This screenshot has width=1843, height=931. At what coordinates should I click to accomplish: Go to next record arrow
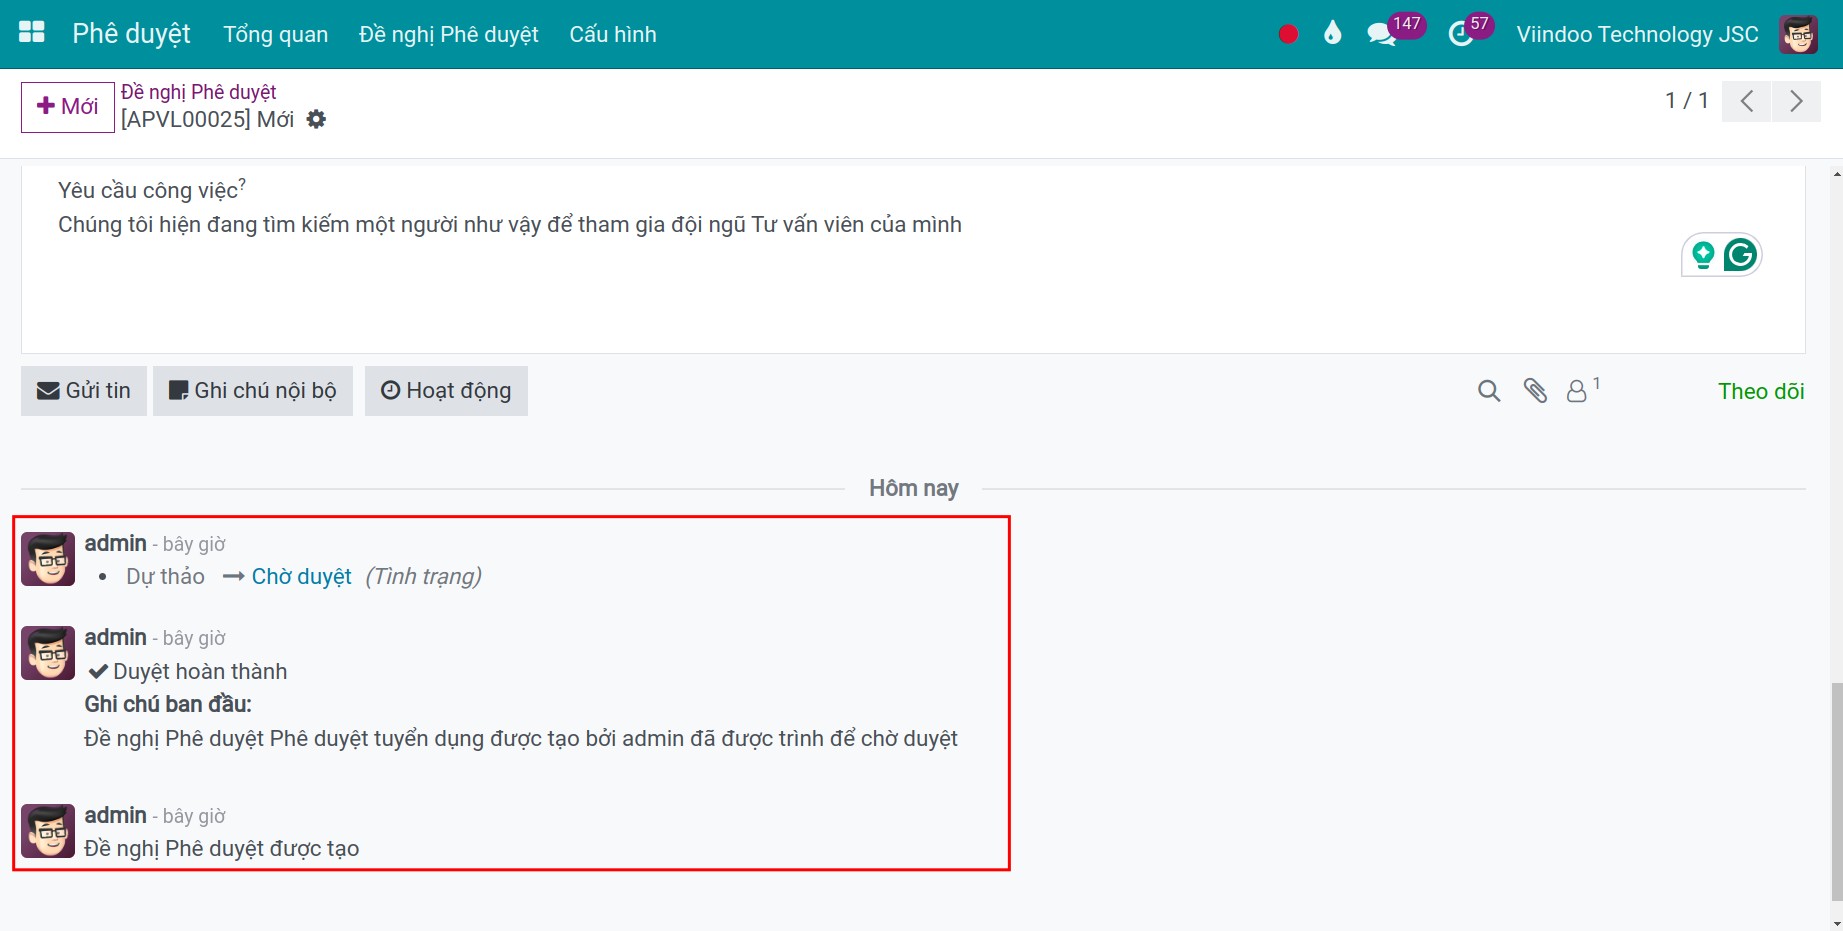(1796, 101)
